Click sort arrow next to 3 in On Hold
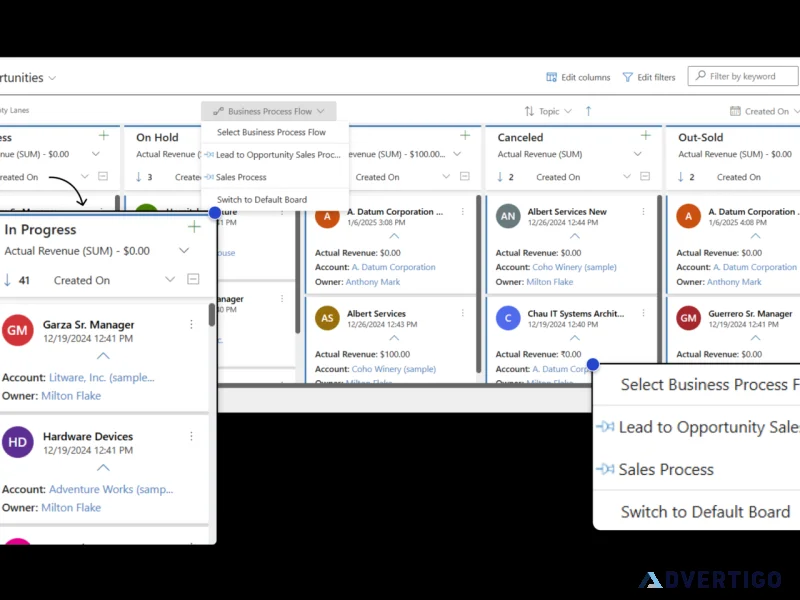Viewport: 800px width, 600px height. 138,177
